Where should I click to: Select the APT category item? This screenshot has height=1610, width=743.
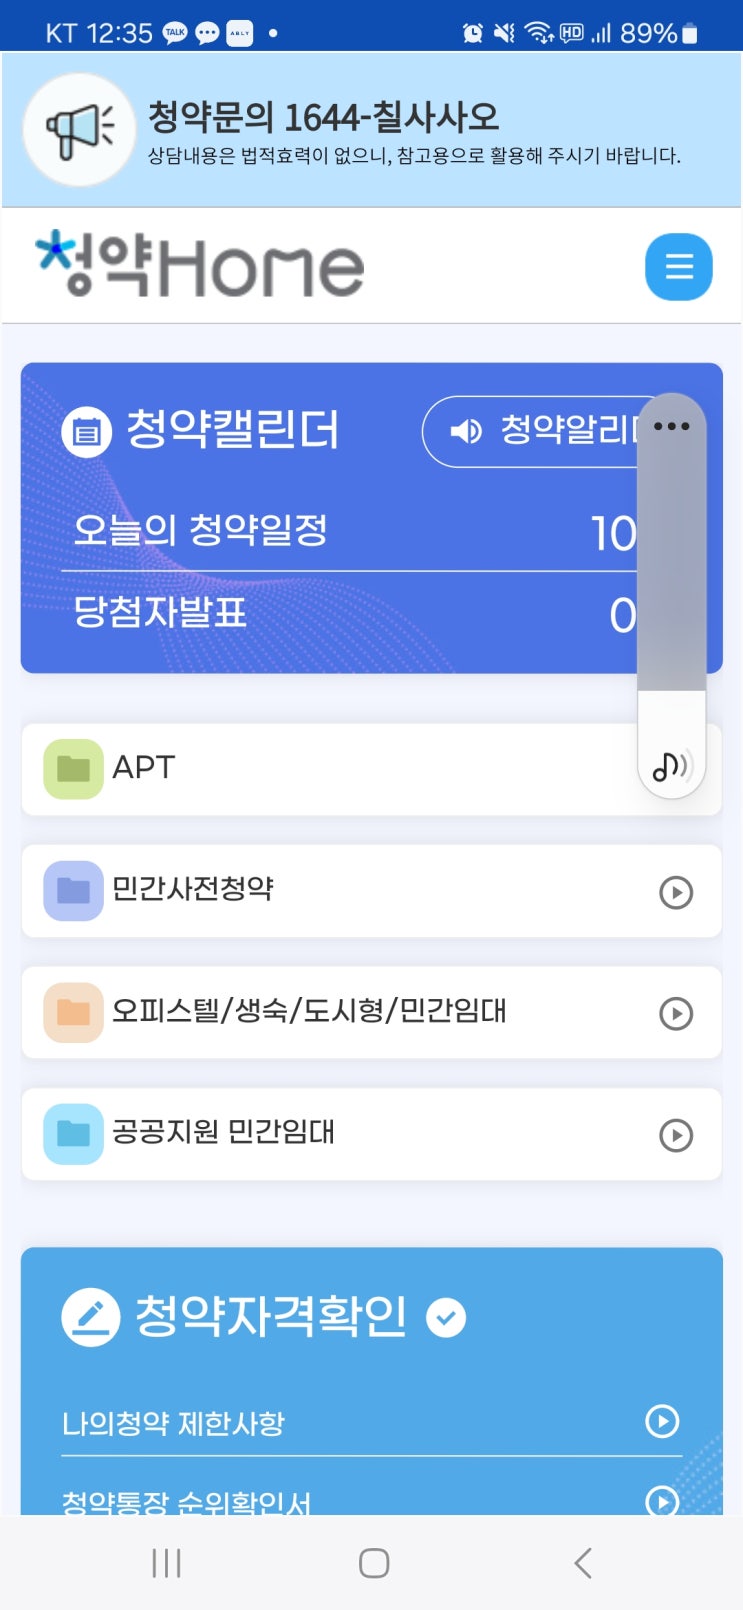coord(371,769)
